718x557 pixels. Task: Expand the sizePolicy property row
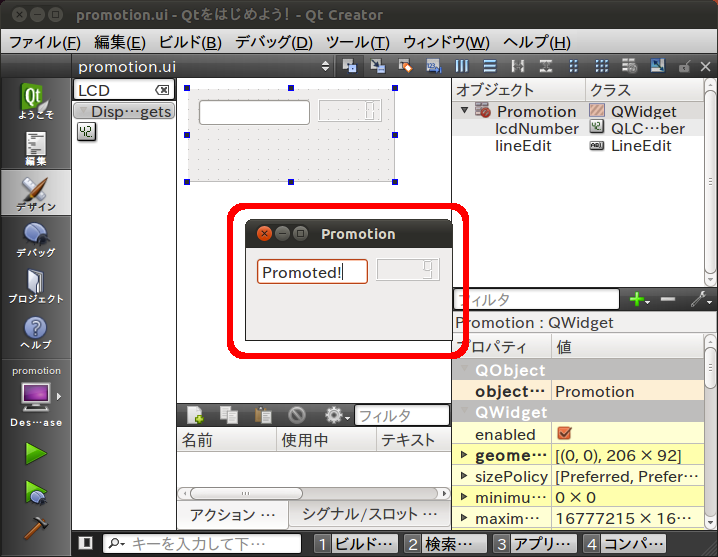coord(463,477)
